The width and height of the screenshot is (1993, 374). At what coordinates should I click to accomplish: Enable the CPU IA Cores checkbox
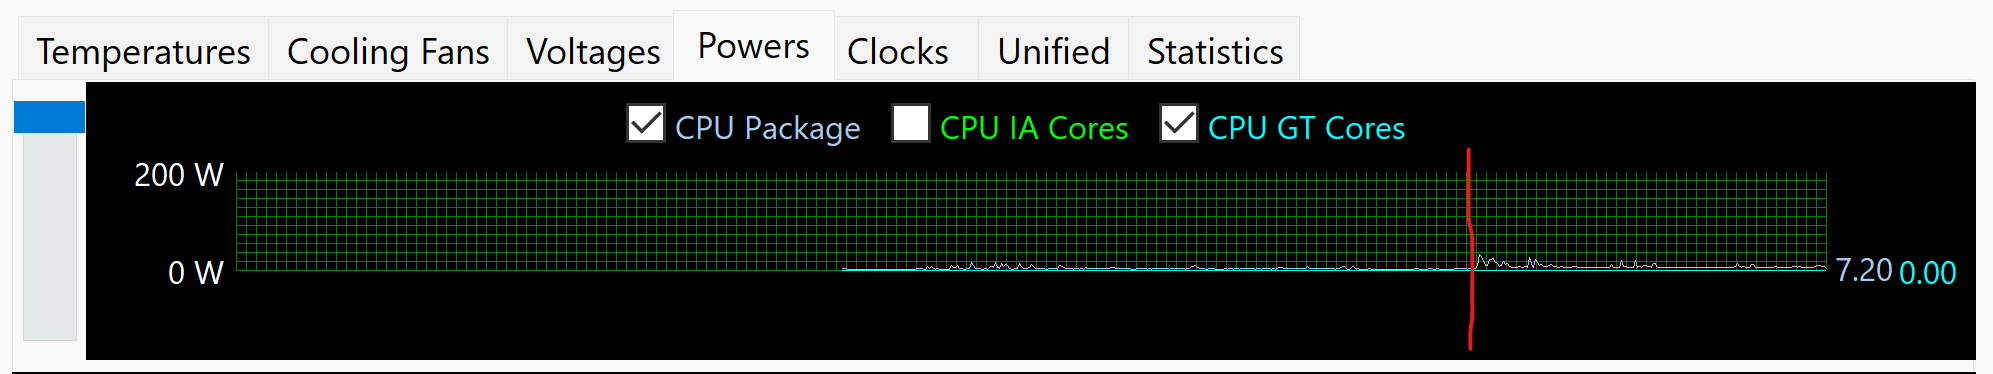[911, 124]
